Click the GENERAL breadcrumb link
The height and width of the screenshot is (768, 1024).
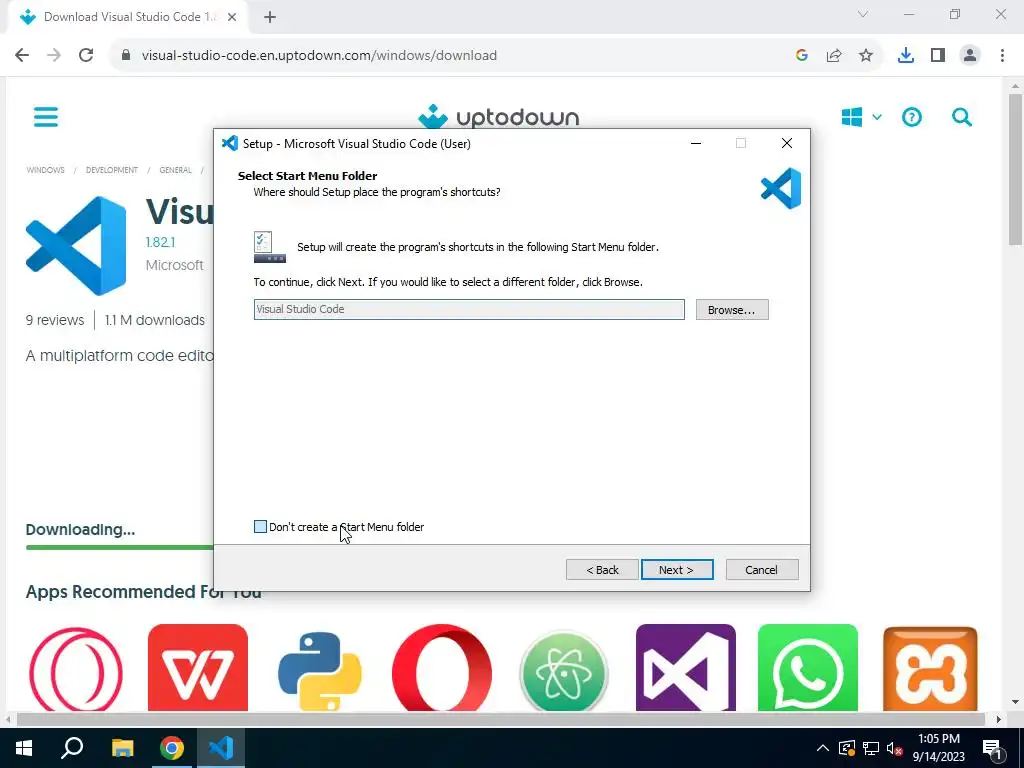(x=175, y=170)
